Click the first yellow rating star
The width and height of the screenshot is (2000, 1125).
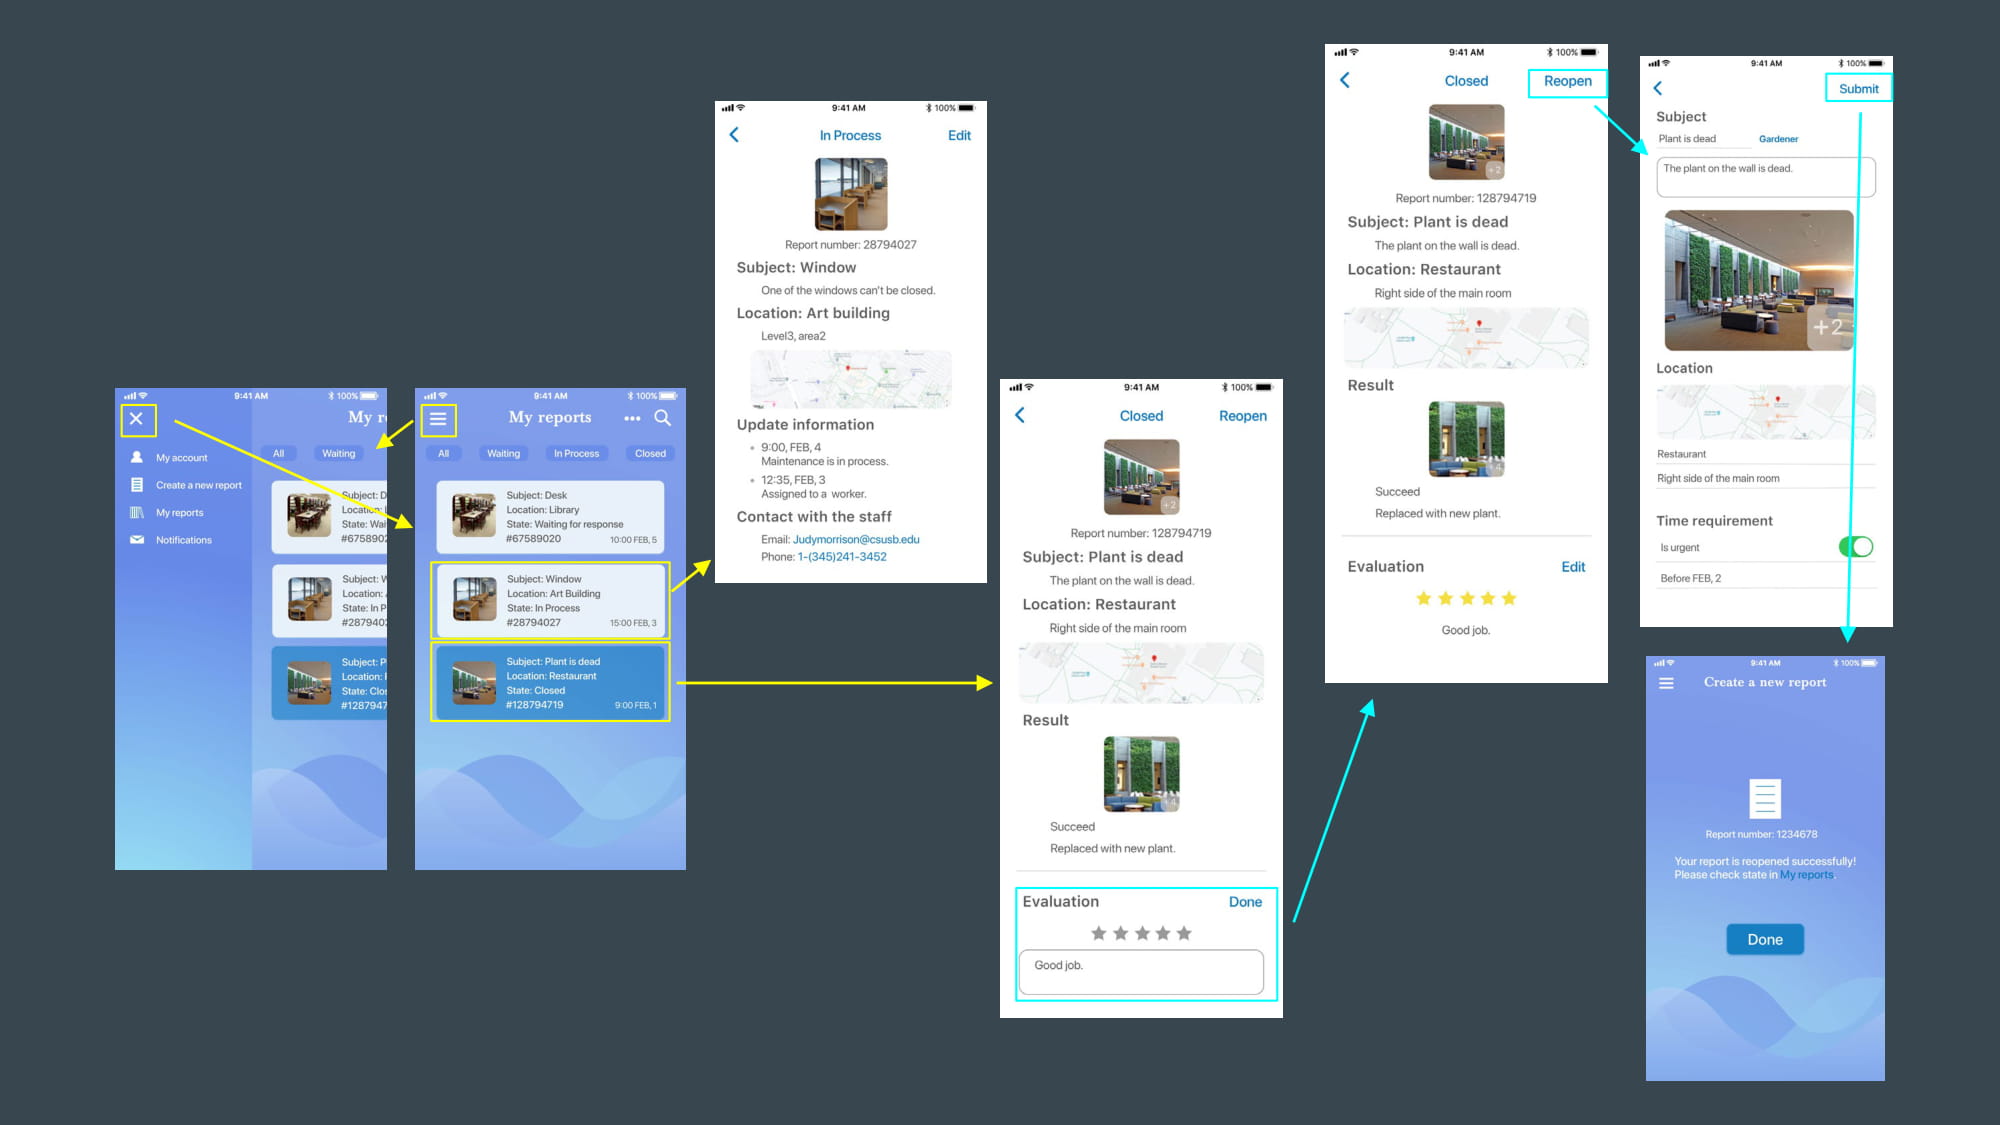1424,598
